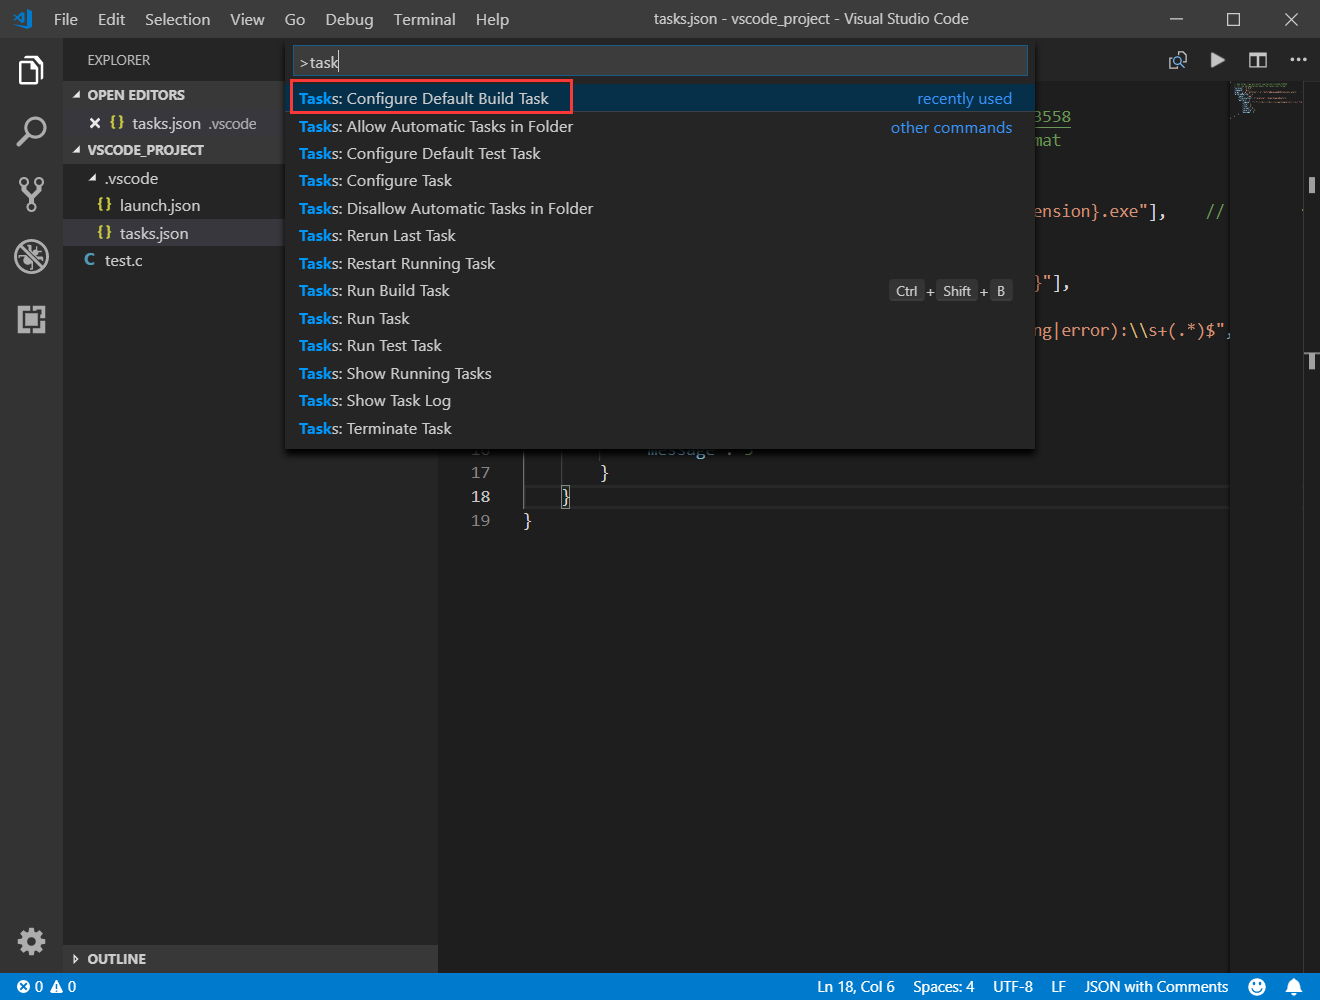Click the editor minimap preview
Screen dimensions: 1320x1000
coord(1267,100)
